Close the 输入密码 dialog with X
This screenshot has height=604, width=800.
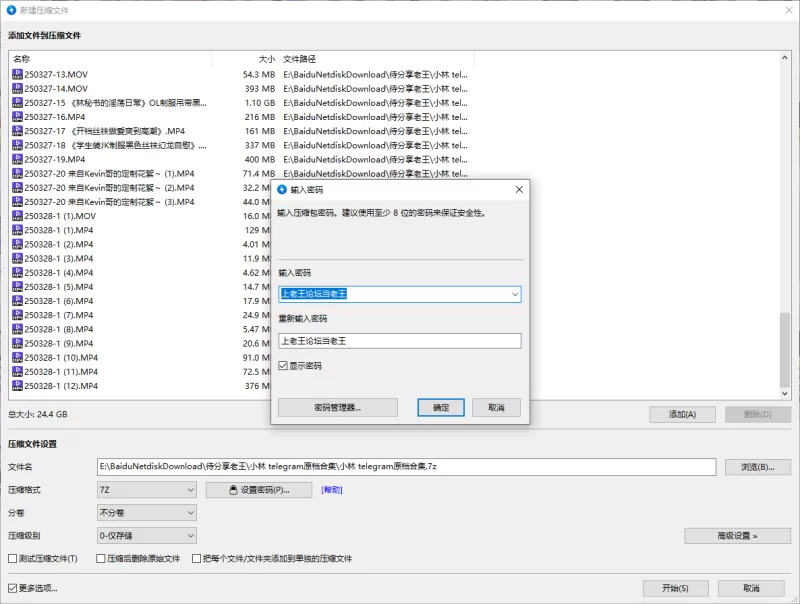(x=519, y=190)
